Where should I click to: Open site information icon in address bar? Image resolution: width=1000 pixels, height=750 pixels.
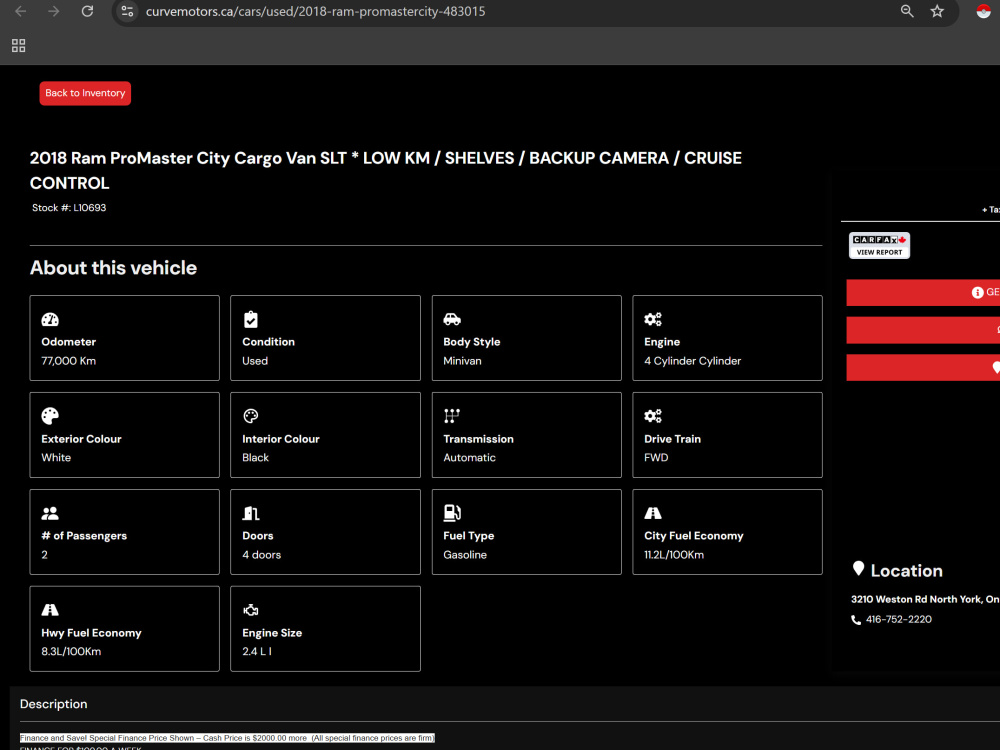(128, 11)
